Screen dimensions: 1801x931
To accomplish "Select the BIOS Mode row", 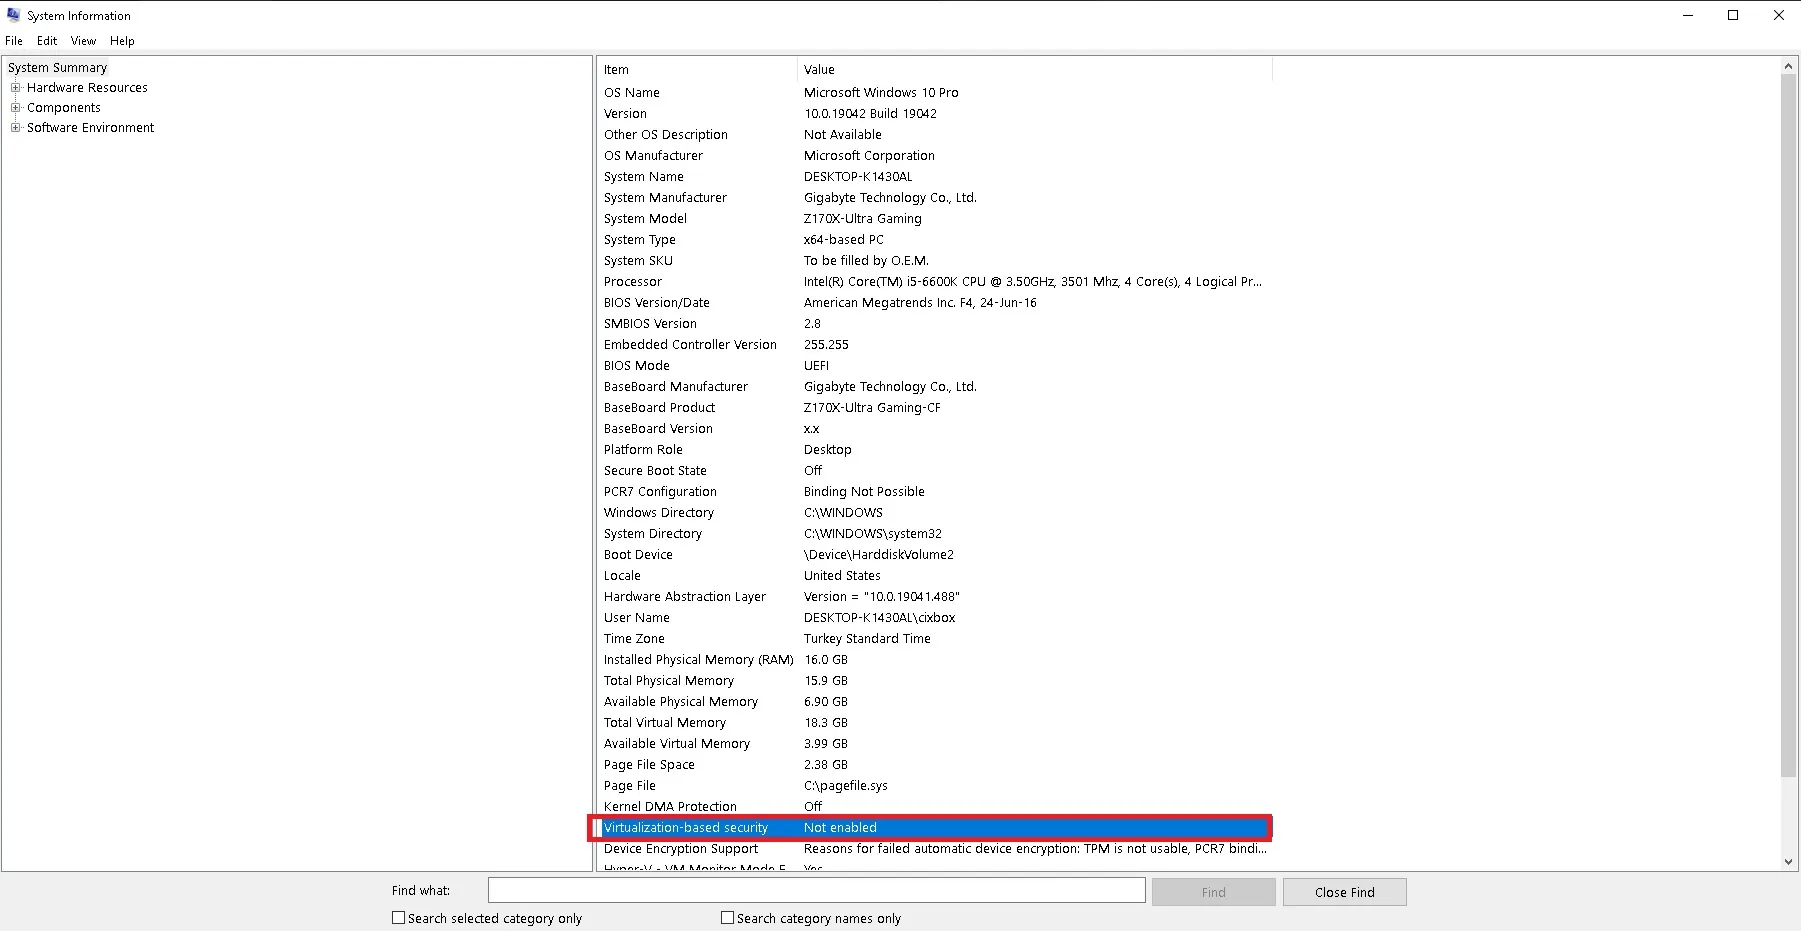I will tap(935, 366).
